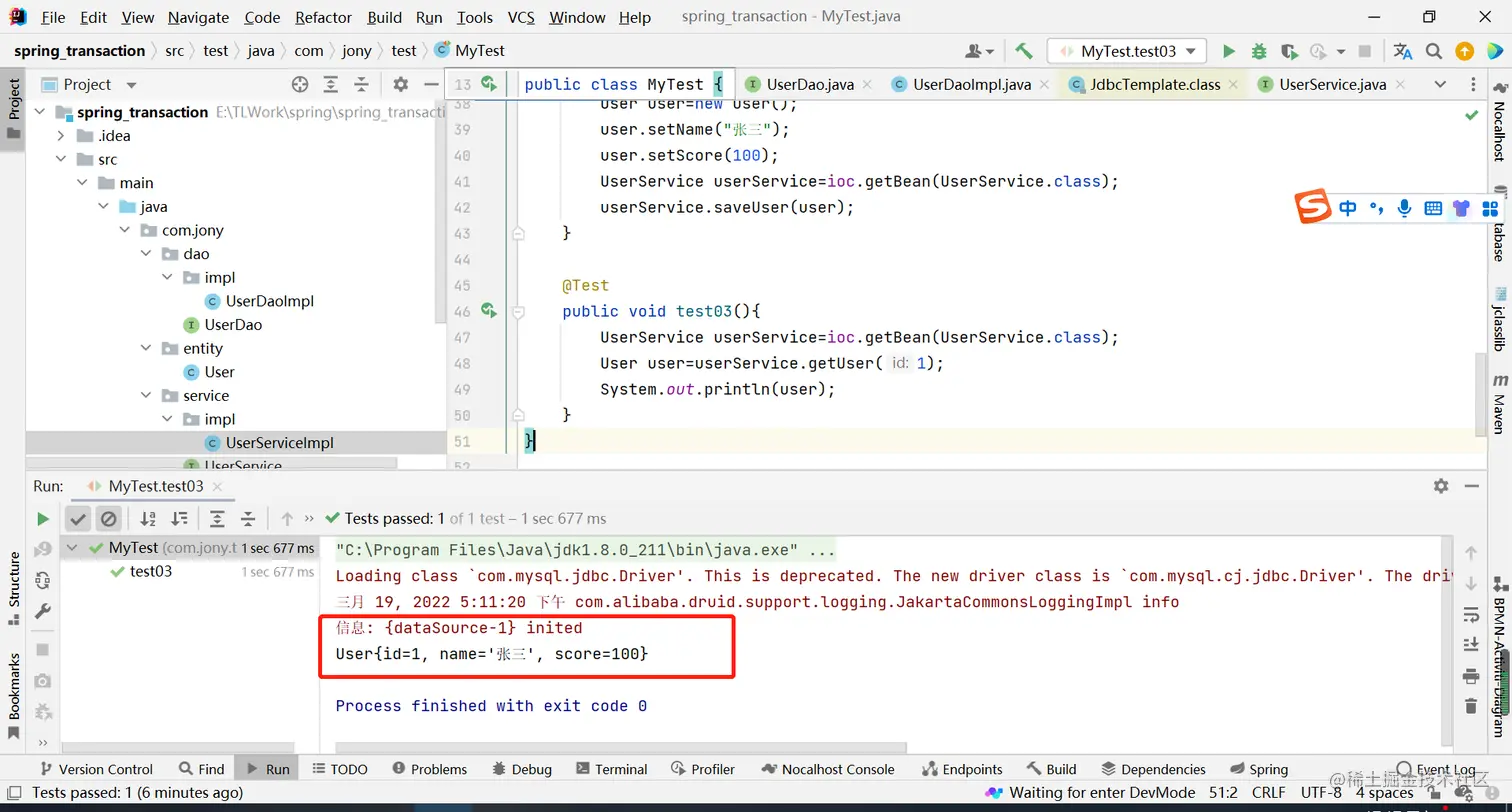The width and height of the screenshot is (1512, 812).
Task: Collapse all nodes in the Project panel
Action: tap(362, 85)
